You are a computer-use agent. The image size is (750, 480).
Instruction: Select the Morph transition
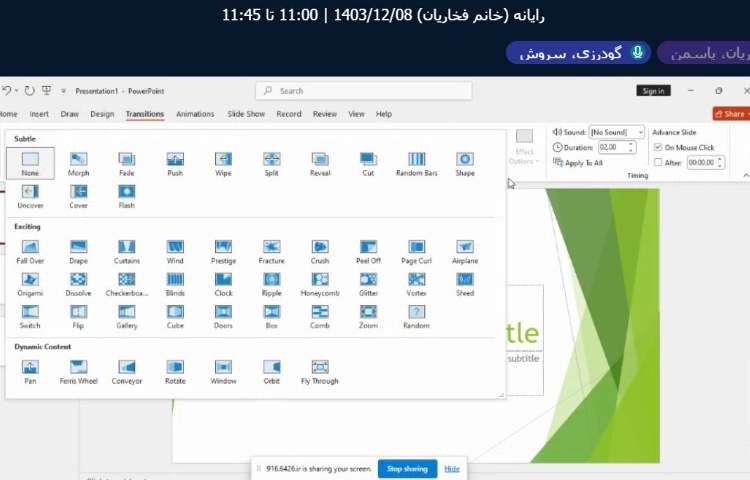78,164
